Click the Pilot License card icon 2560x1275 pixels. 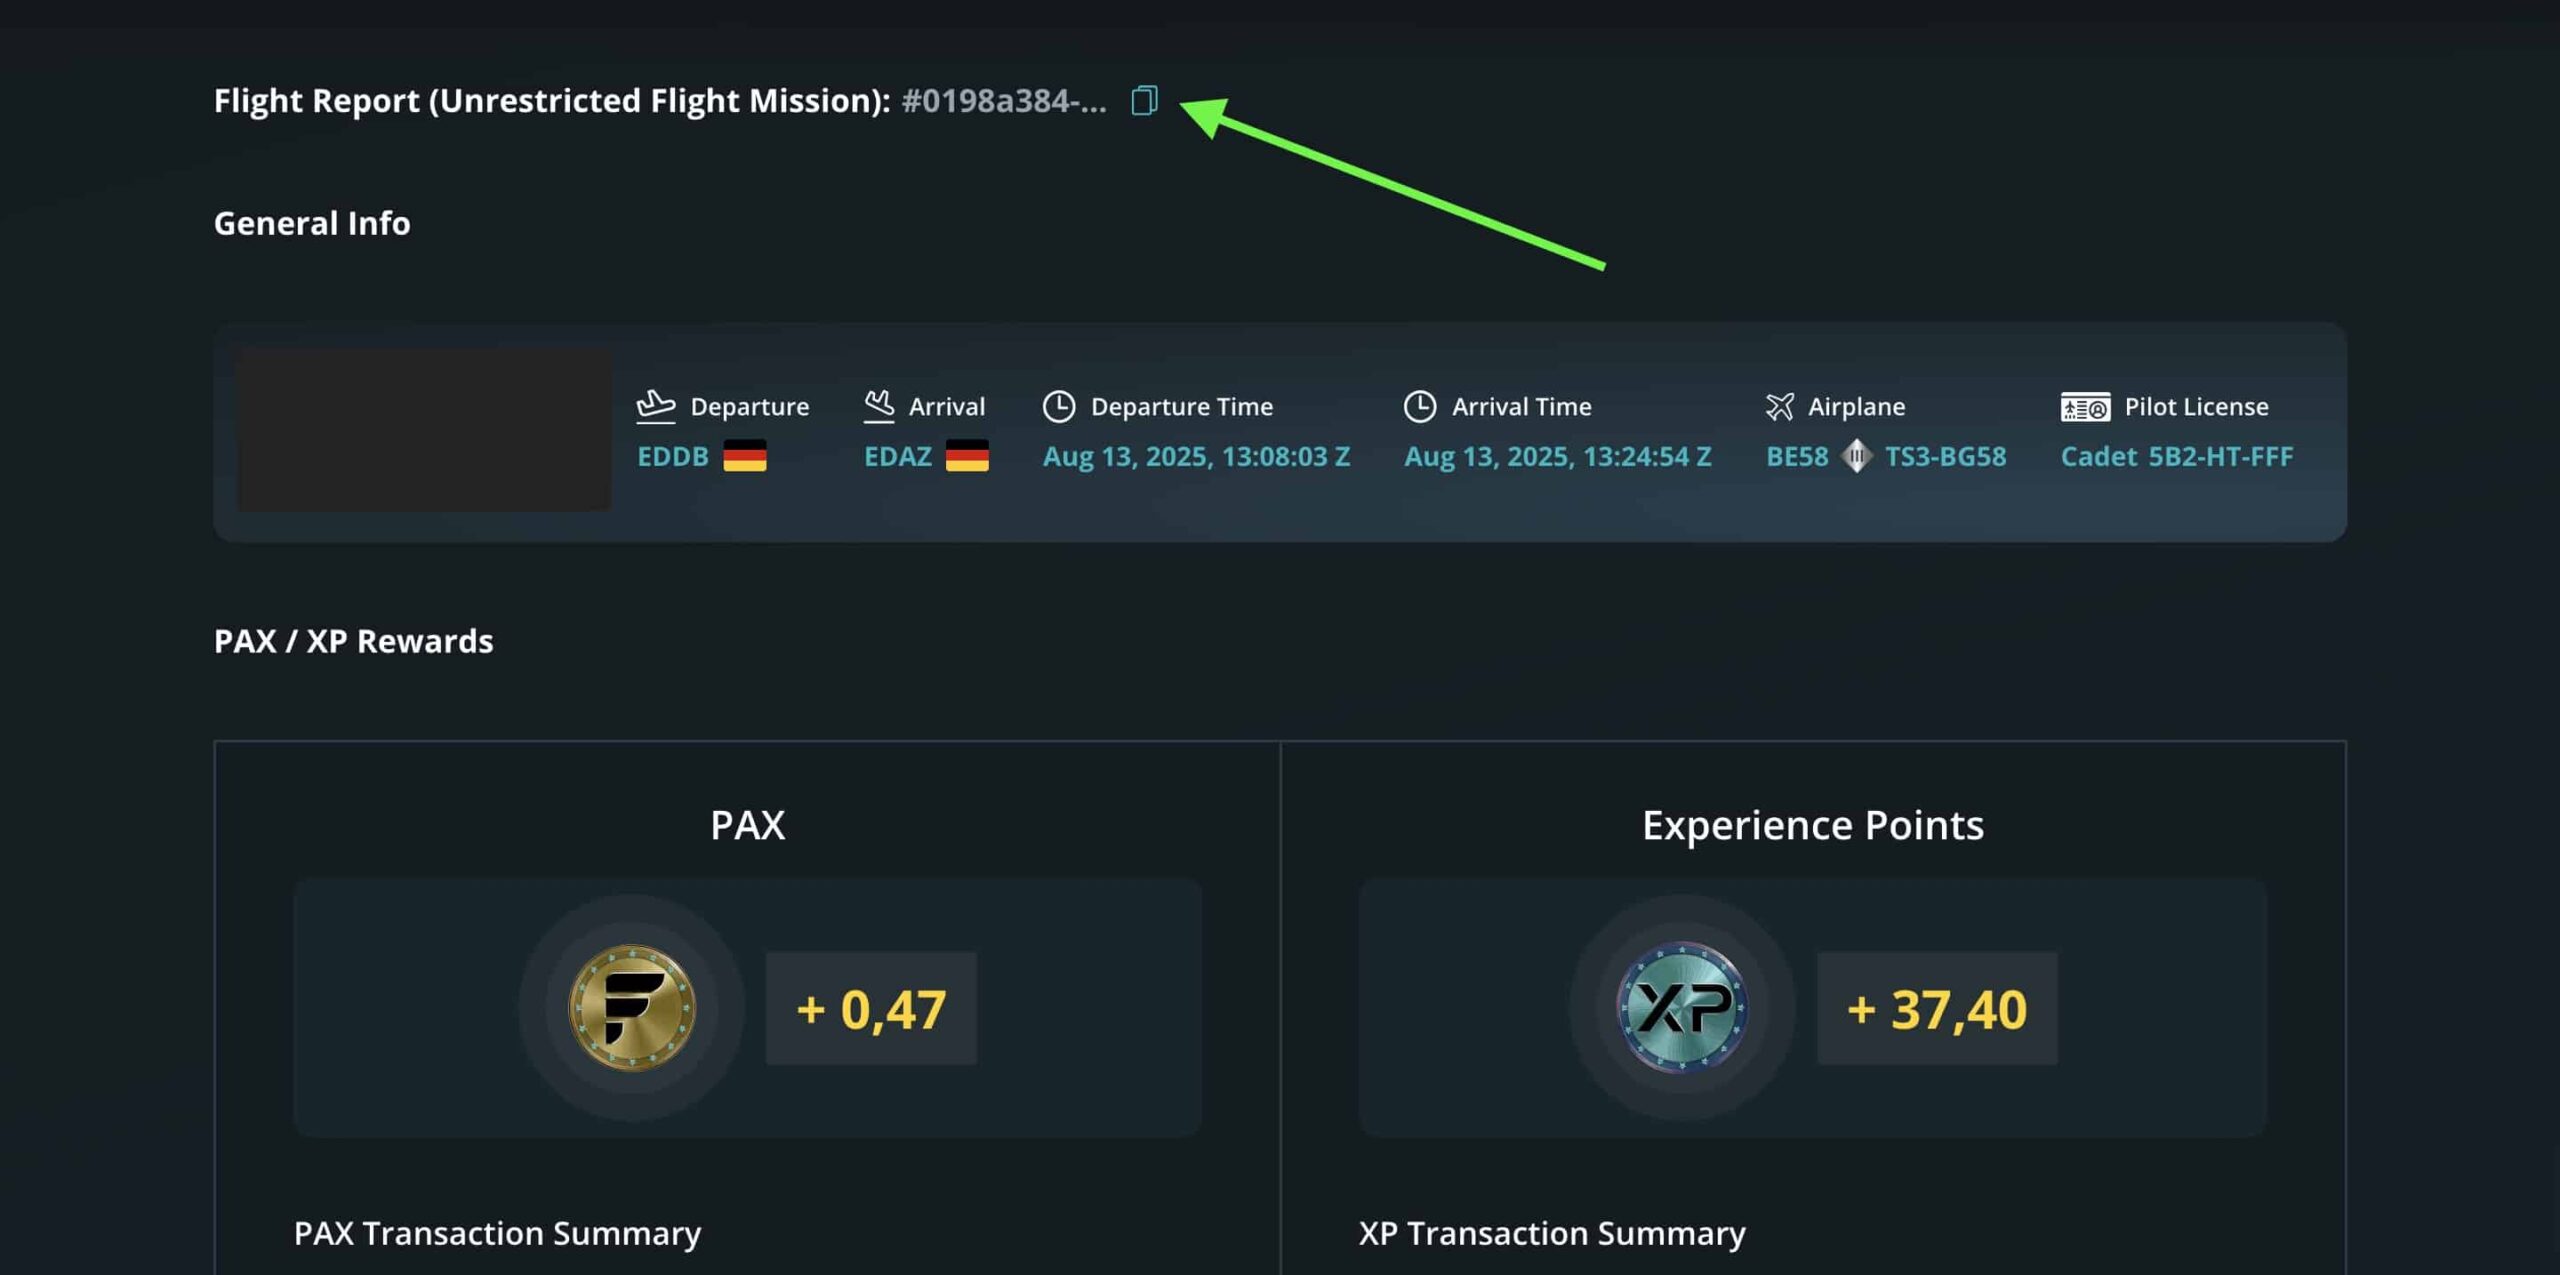pyautogui.click(x=2085, y=407)
